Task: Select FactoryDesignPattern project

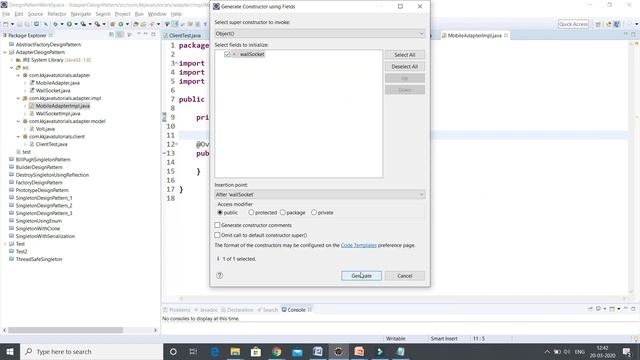Action: pos(39,182)
